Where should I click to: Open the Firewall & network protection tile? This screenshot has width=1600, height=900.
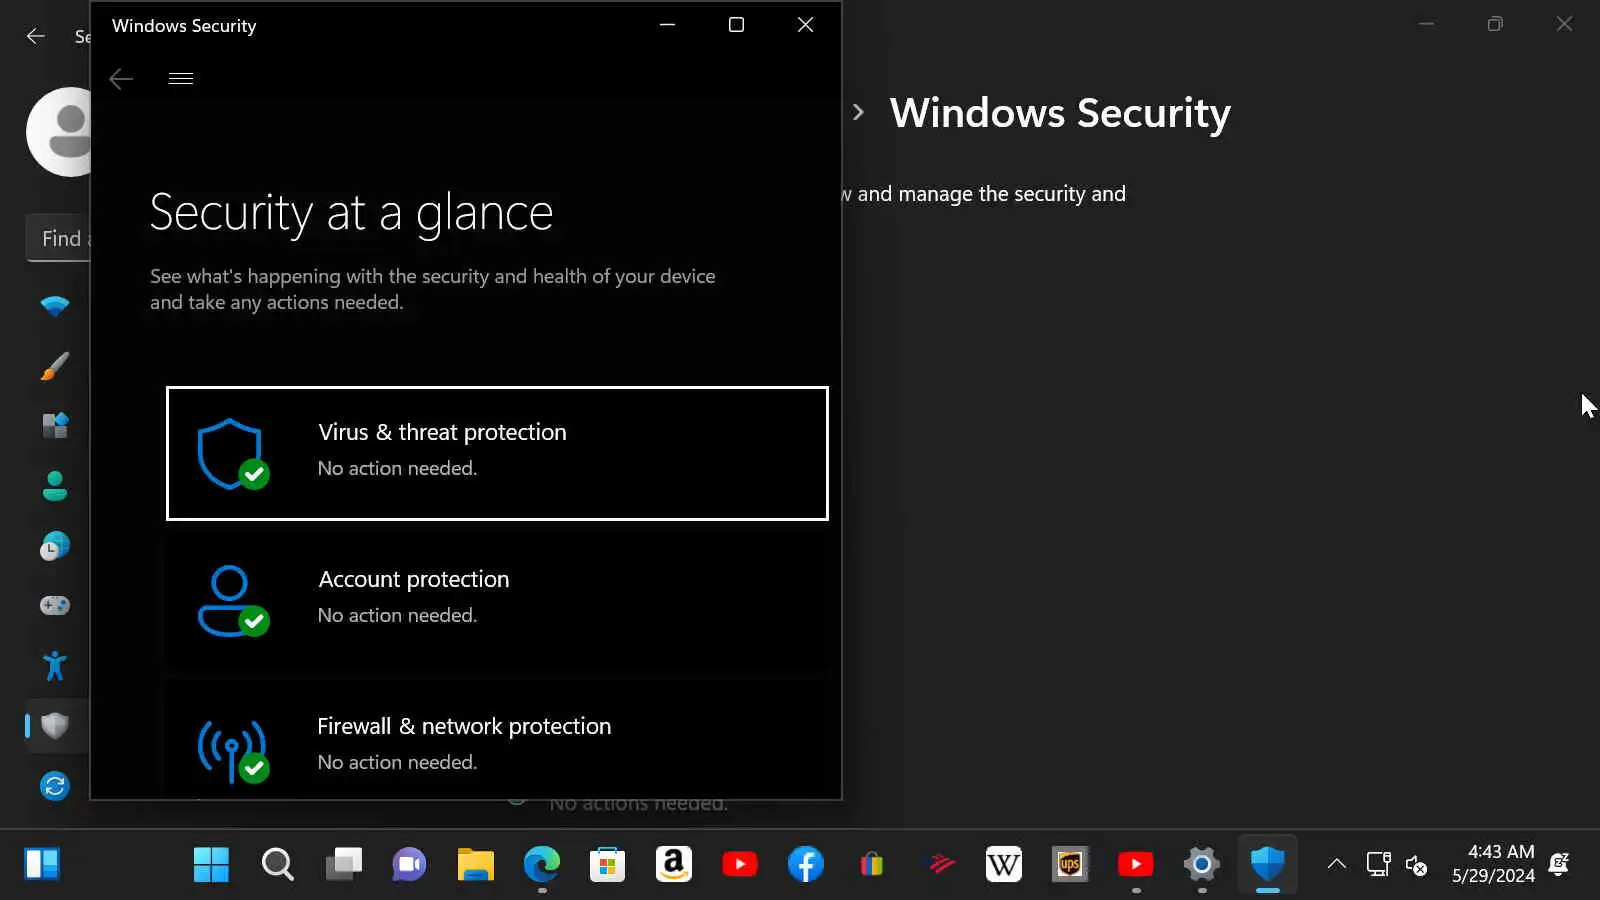[497, 741]
